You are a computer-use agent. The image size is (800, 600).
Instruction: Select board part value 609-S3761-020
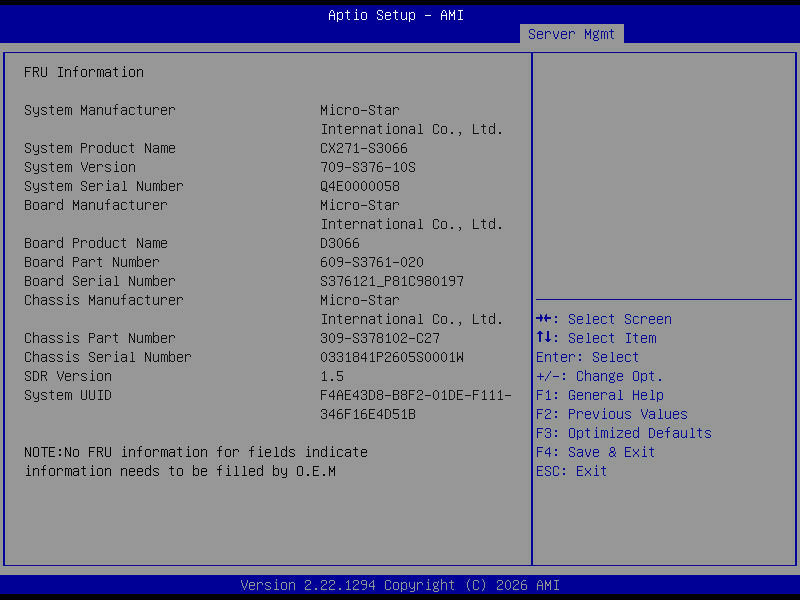pyautogui.click(x=372, y=262)
